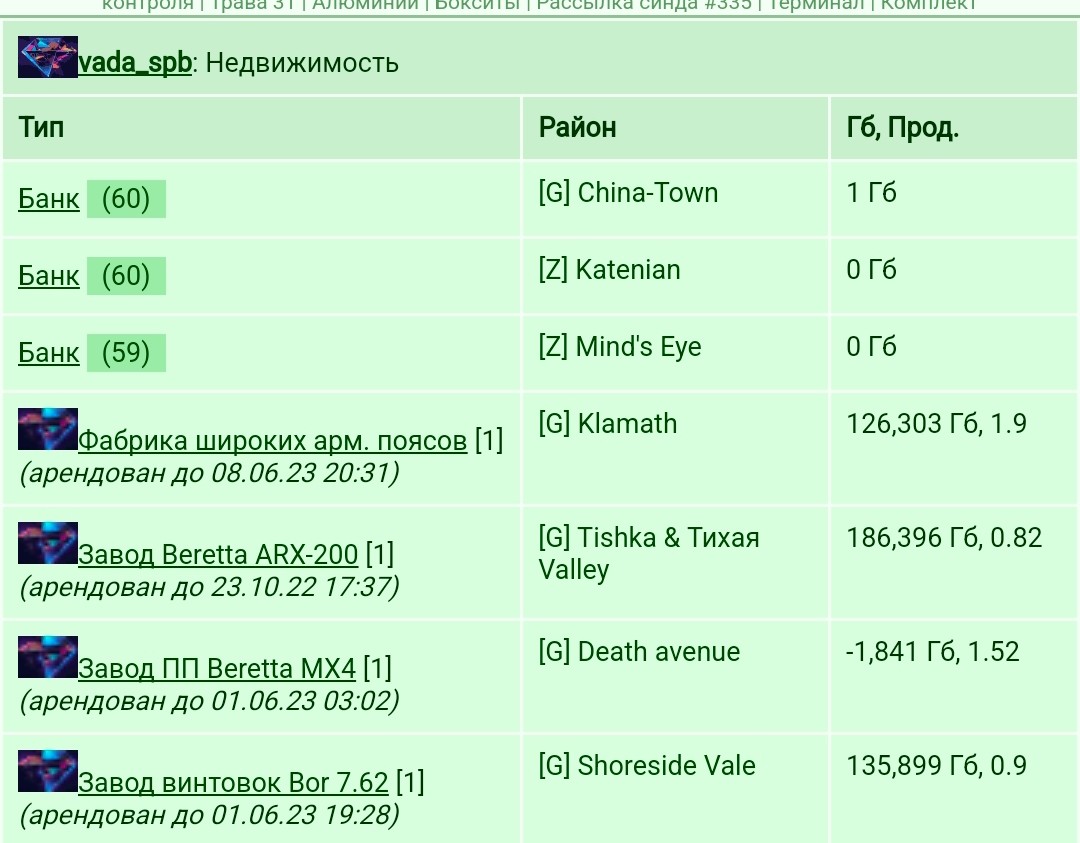The width and height of the screenshot is (1080, 843).
Task: Click the 126,303 Гб, 1.9 value
Action: tap(936, 424)
